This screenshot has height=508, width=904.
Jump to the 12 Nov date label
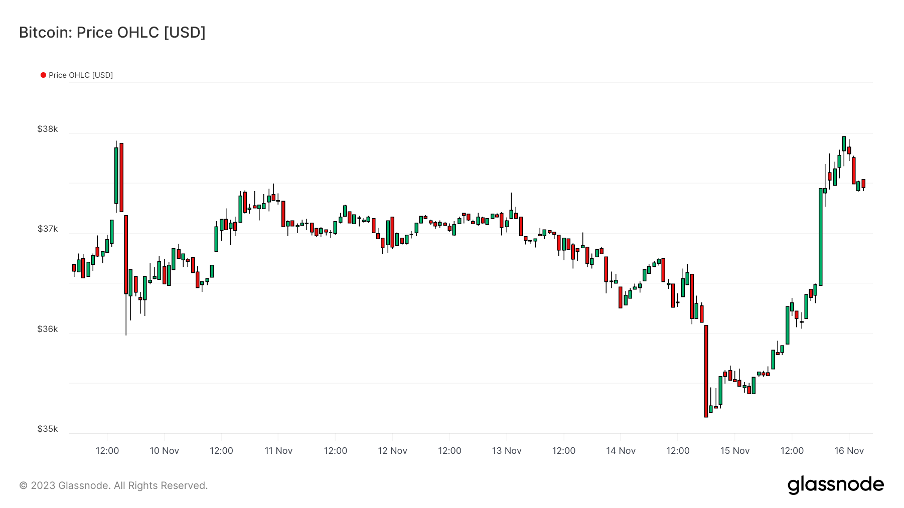click(393, 451)
